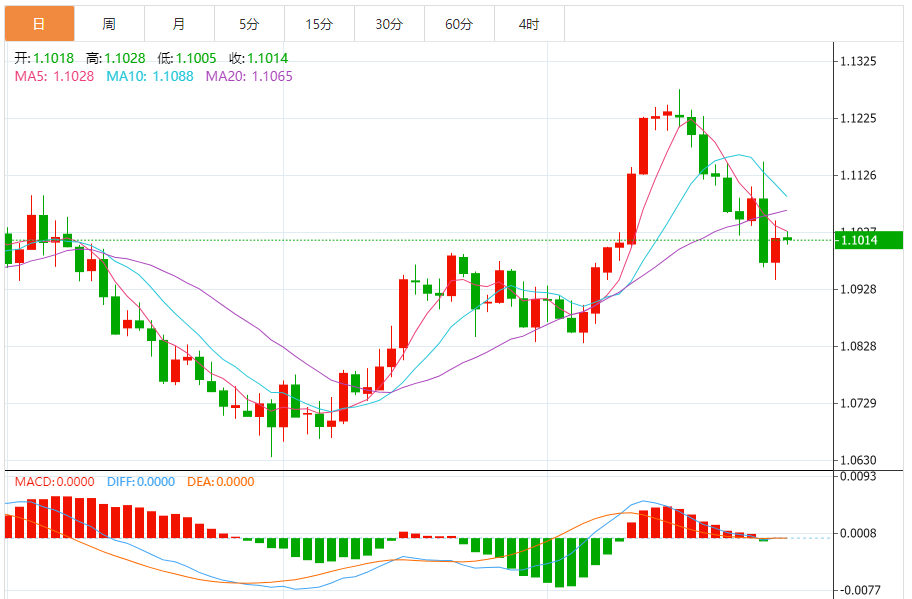Screen dimensions: 912x599
Task: Click the MACD:0.0000 indicator label
Action: 54,482
